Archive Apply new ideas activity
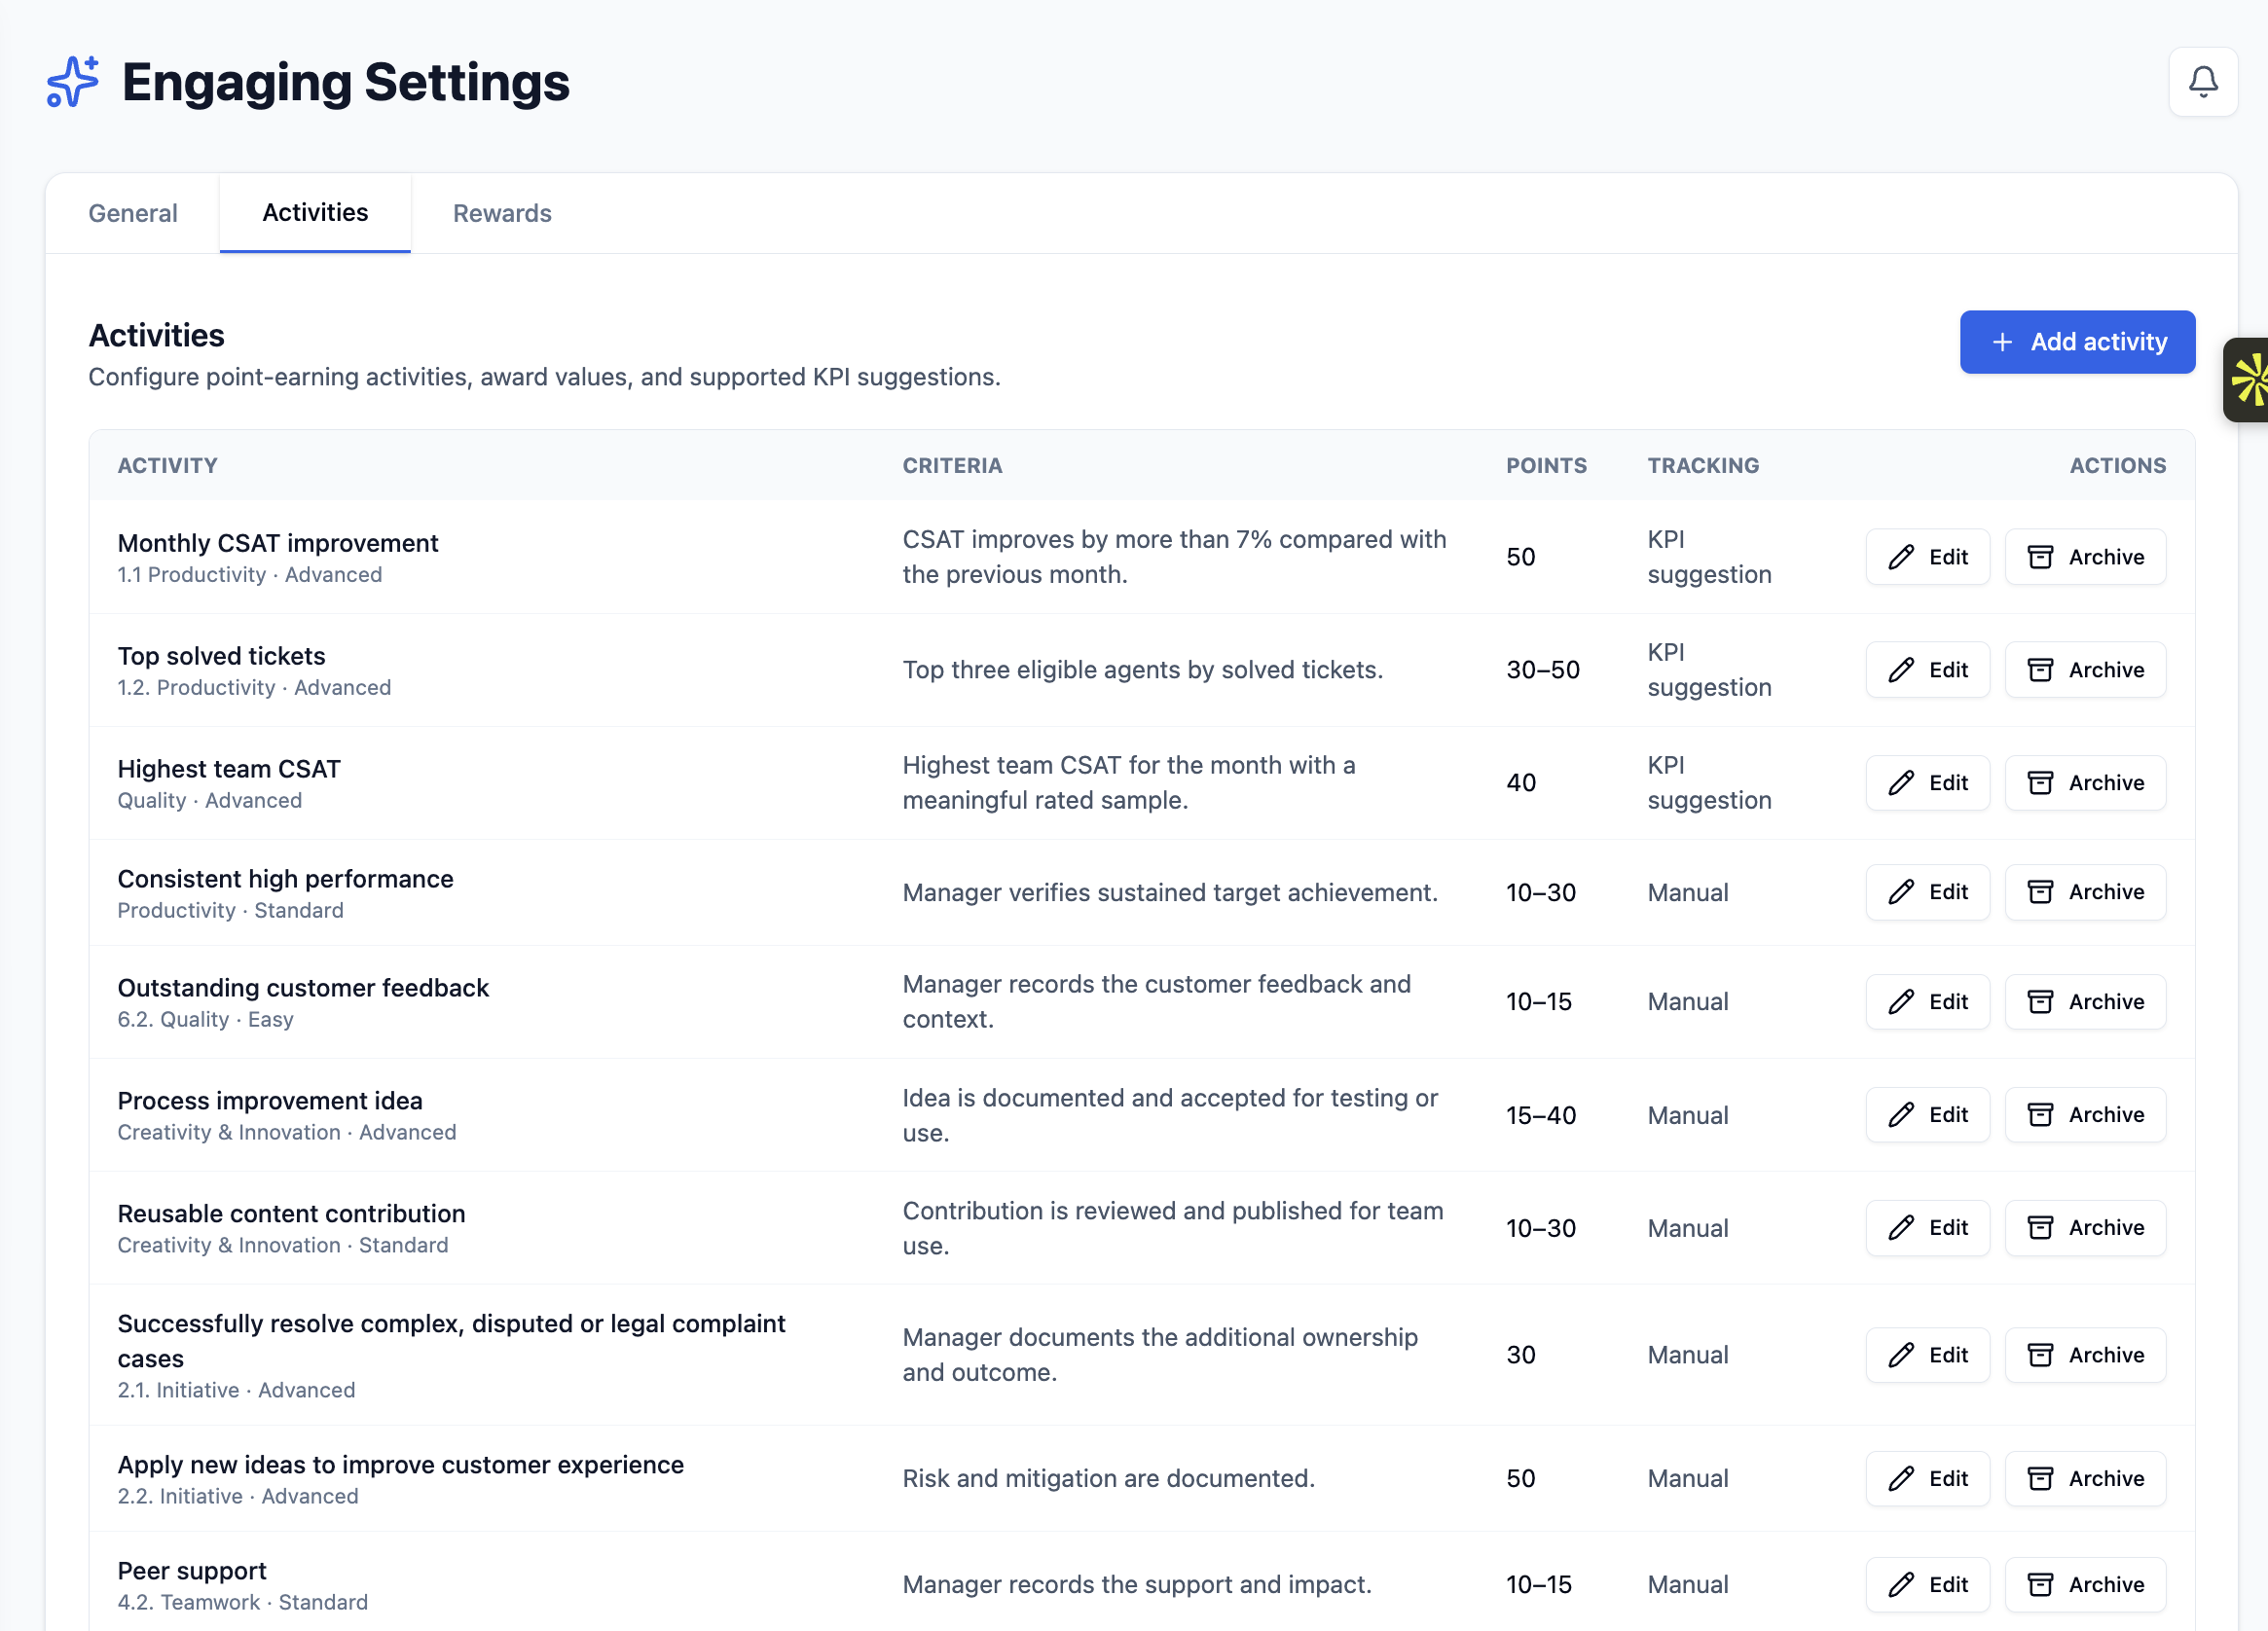Viewport: 2268px width, 1631px height. point(2085,1479)
